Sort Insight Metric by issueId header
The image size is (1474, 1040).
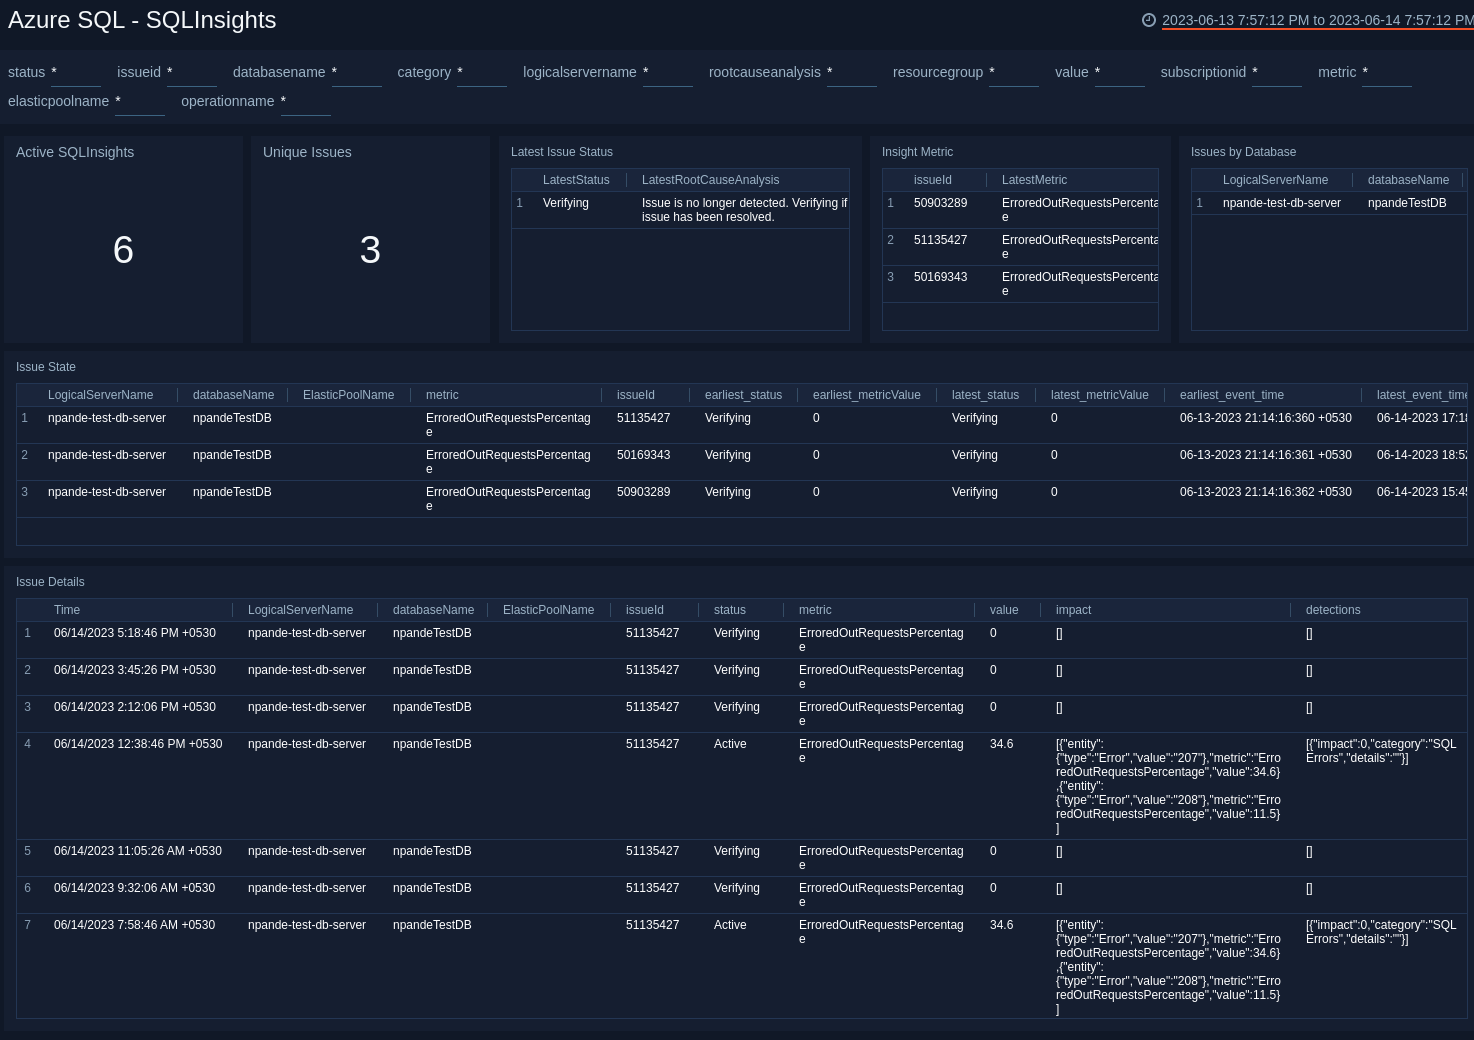coord(933,180)
